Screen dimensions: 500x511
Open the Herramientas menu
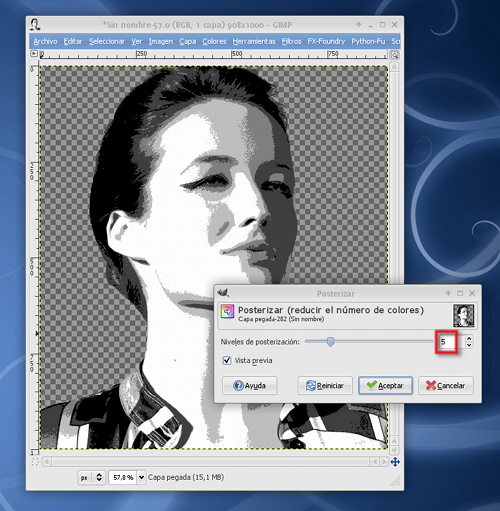tap(254, 41)
